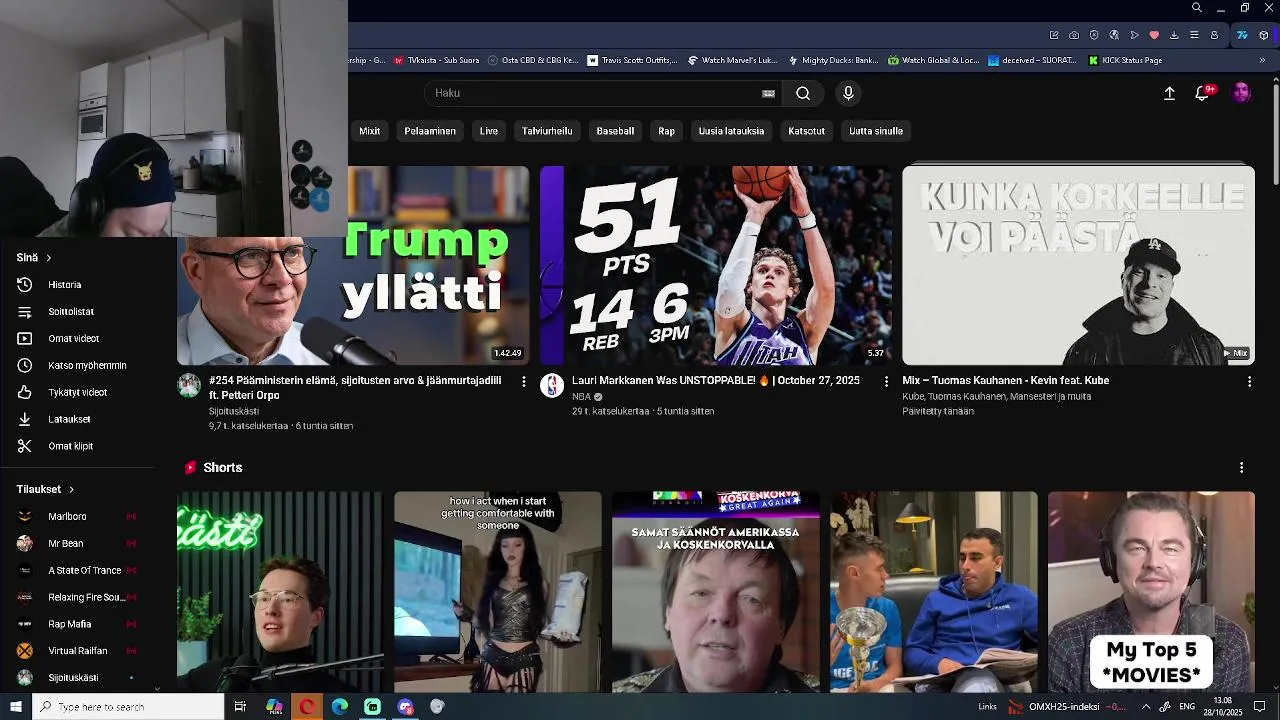Open Task View in the taskbar
This screenshot has height=720, width=1280.
pyautogui.click(x=240, y=707)
